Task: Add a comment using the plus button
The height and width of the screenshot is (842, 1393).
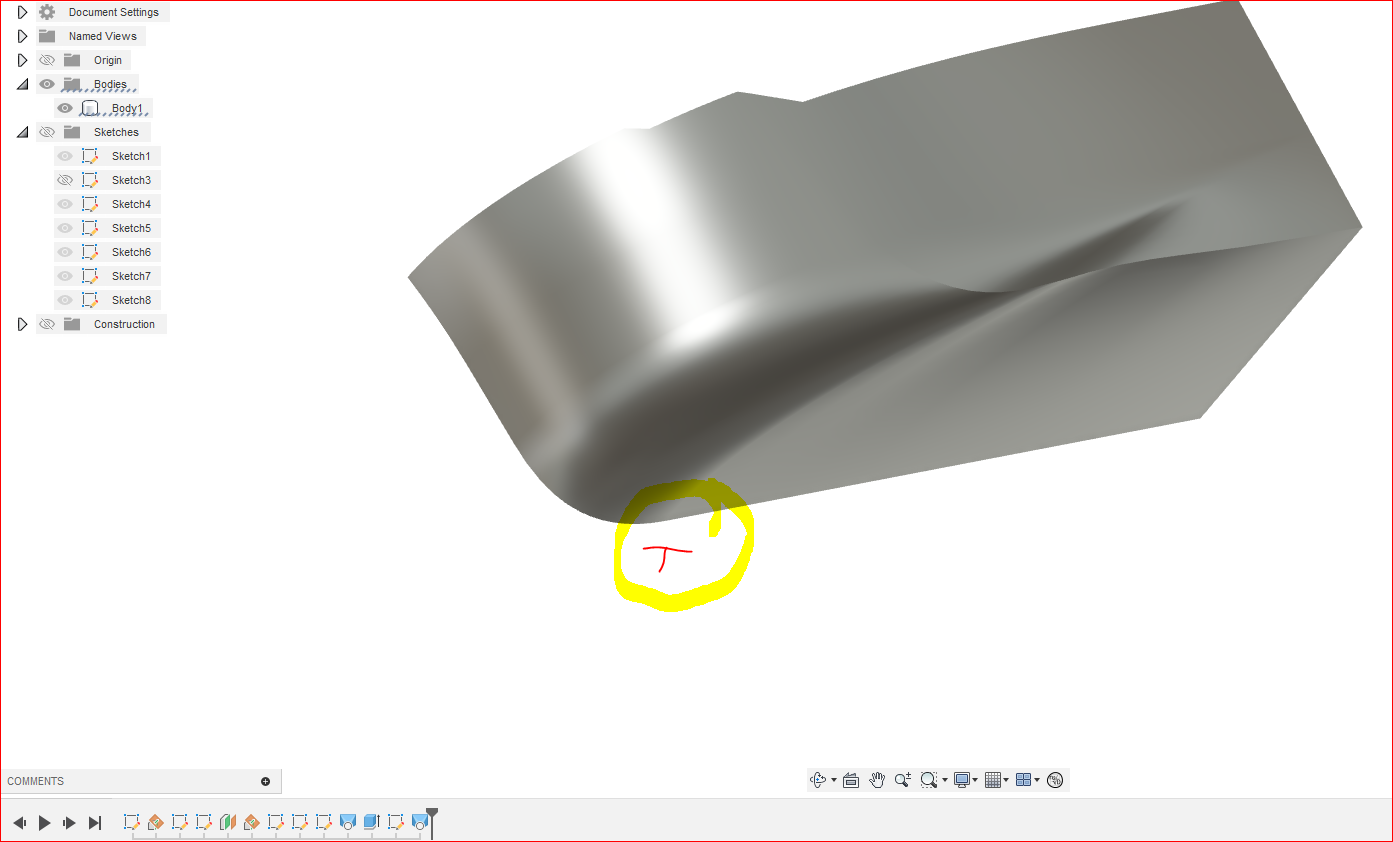Action: coord(265,780)
